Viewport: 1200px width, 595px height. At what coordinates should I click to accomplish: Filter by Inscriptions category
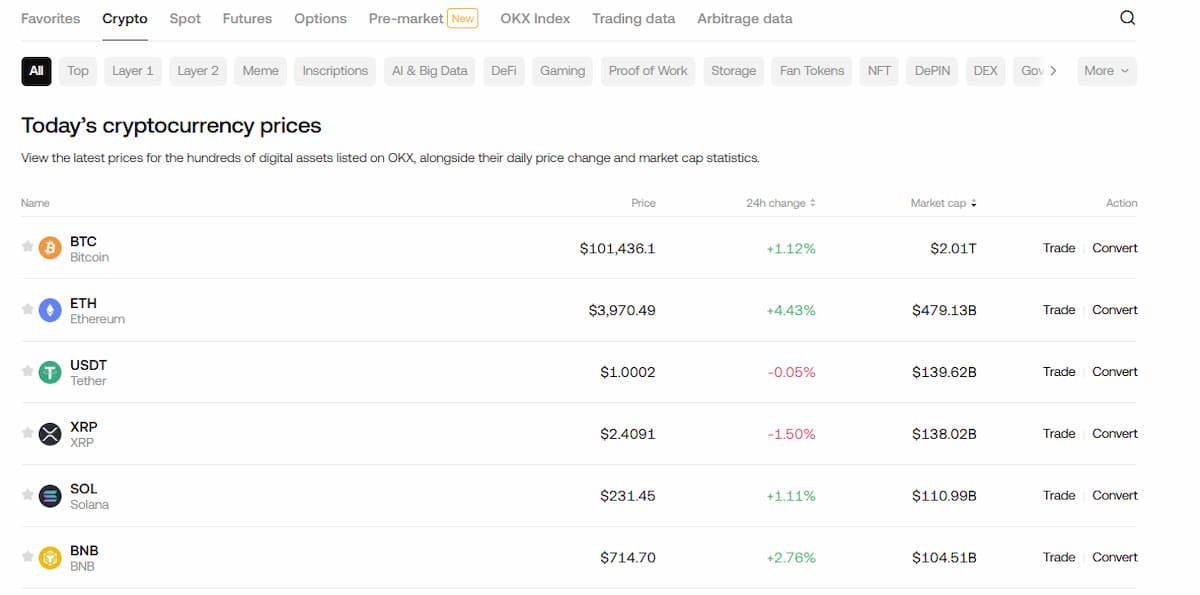(335, 71)
